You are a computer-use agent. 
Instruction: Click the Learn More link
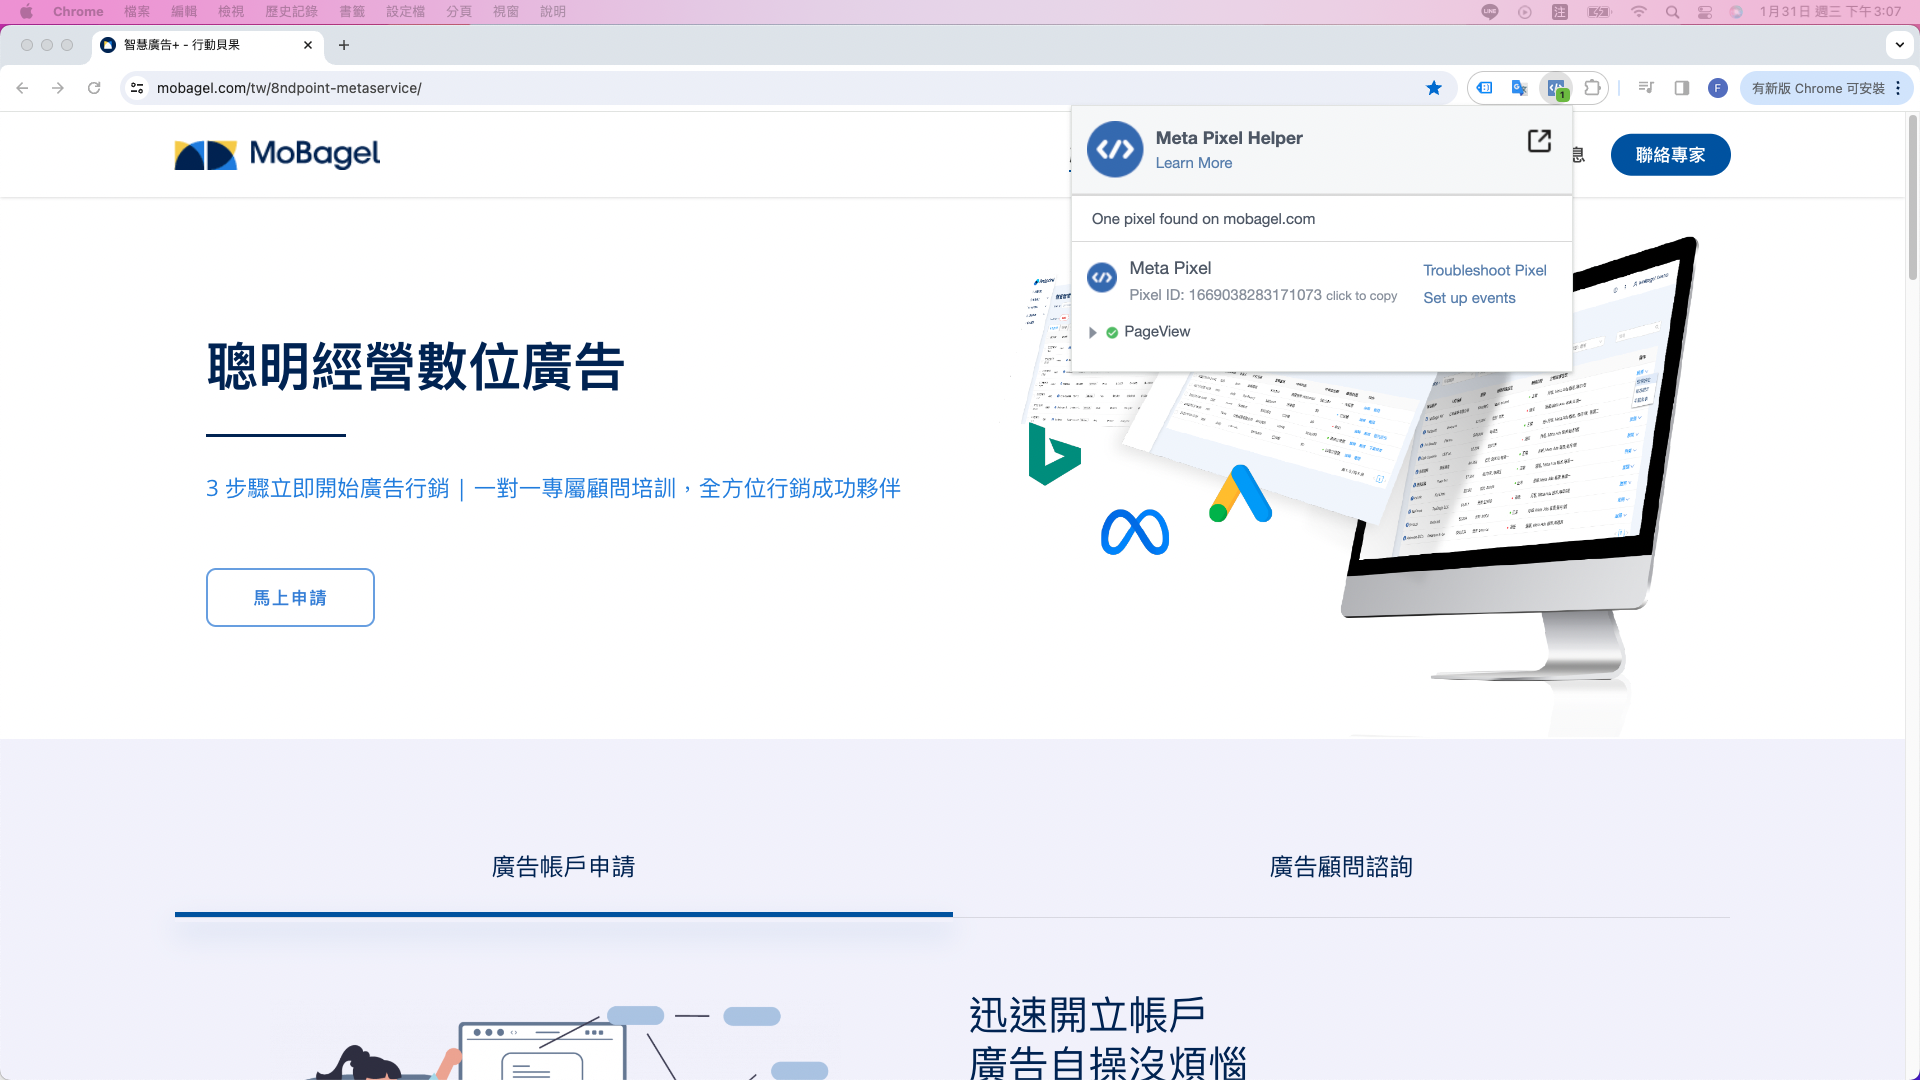(1194, 163)
